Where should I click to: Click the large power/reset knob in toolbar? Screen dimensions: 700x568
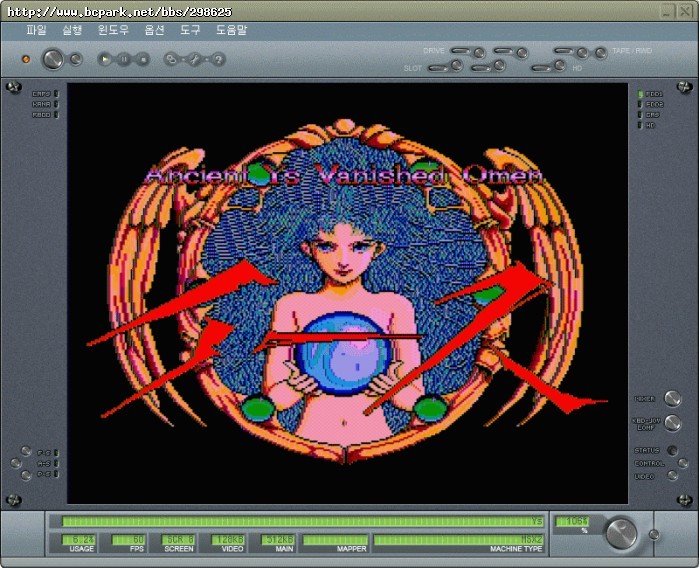click(53, 59)
